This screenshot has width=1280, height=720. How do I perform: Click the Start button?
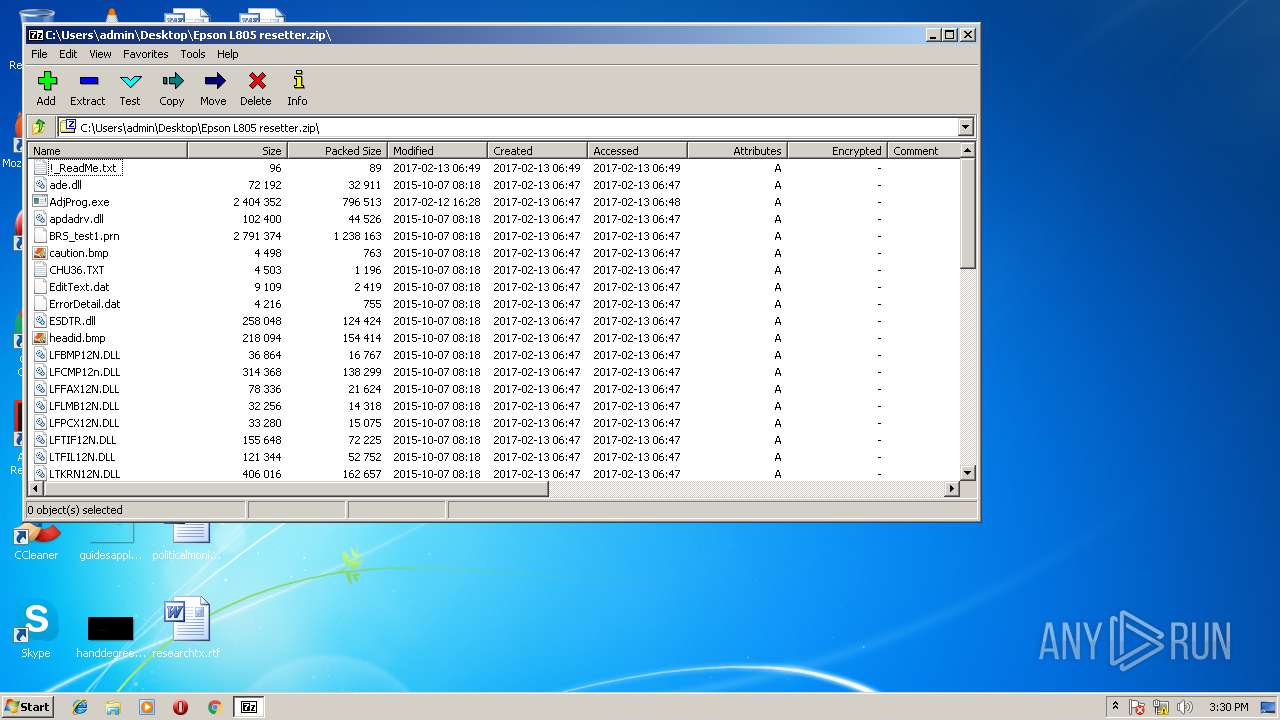[27, 707]
